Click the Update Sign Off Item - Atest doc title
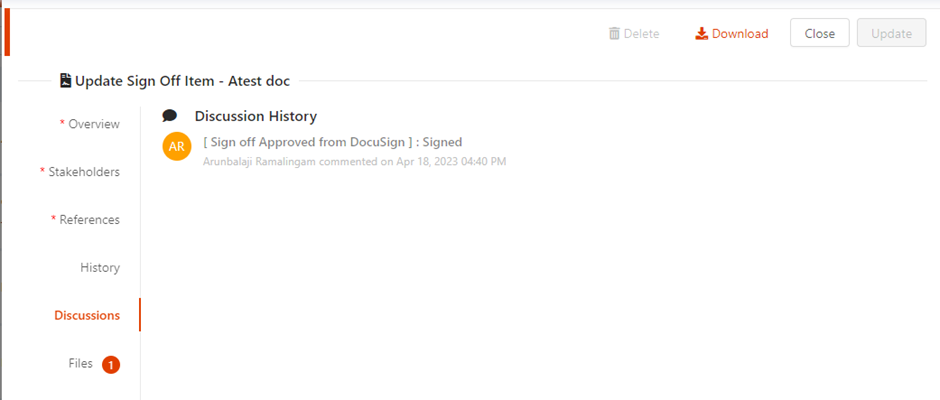940x400 pixels. 182,80
